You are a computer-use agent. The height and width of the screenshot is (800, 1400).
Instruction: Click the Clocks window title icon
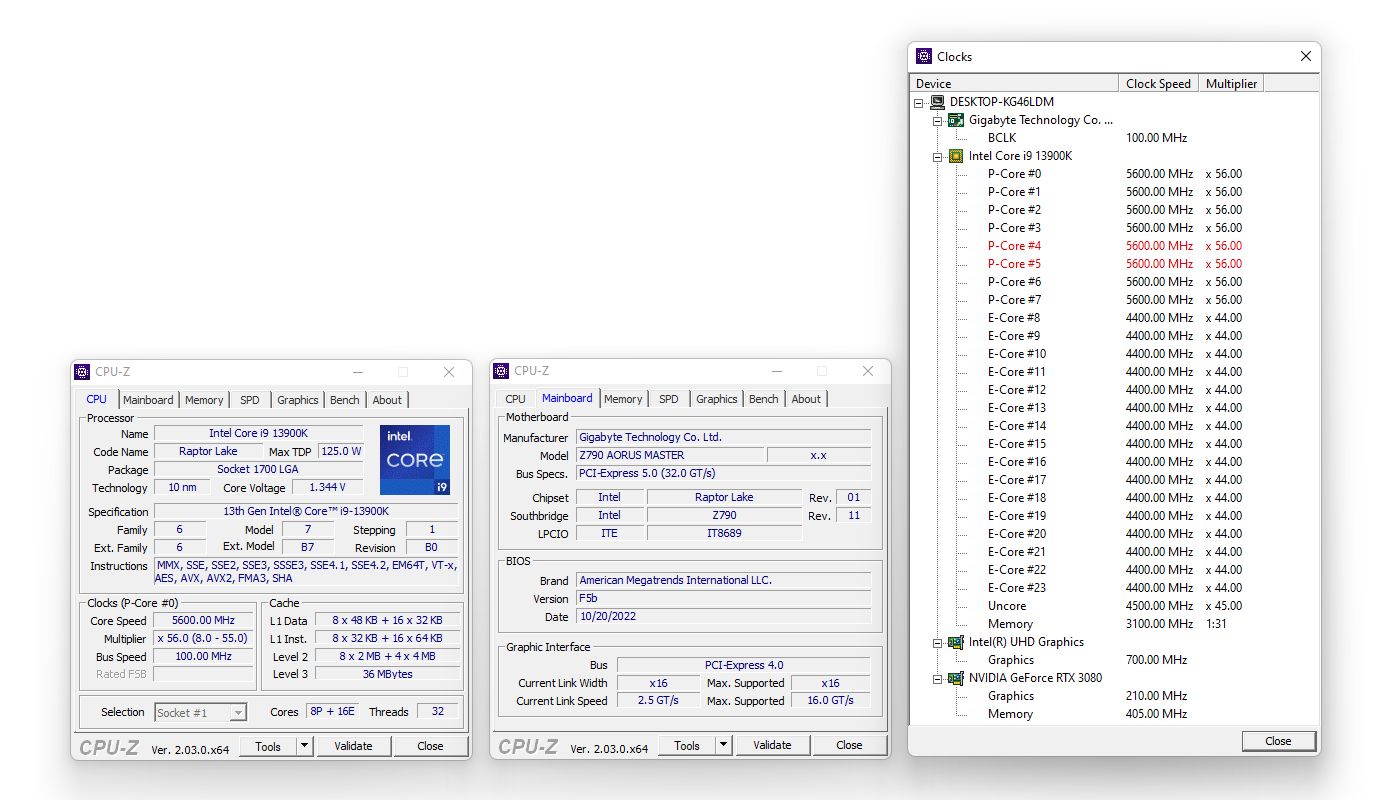pyautogui.click(x=924, y=57)
